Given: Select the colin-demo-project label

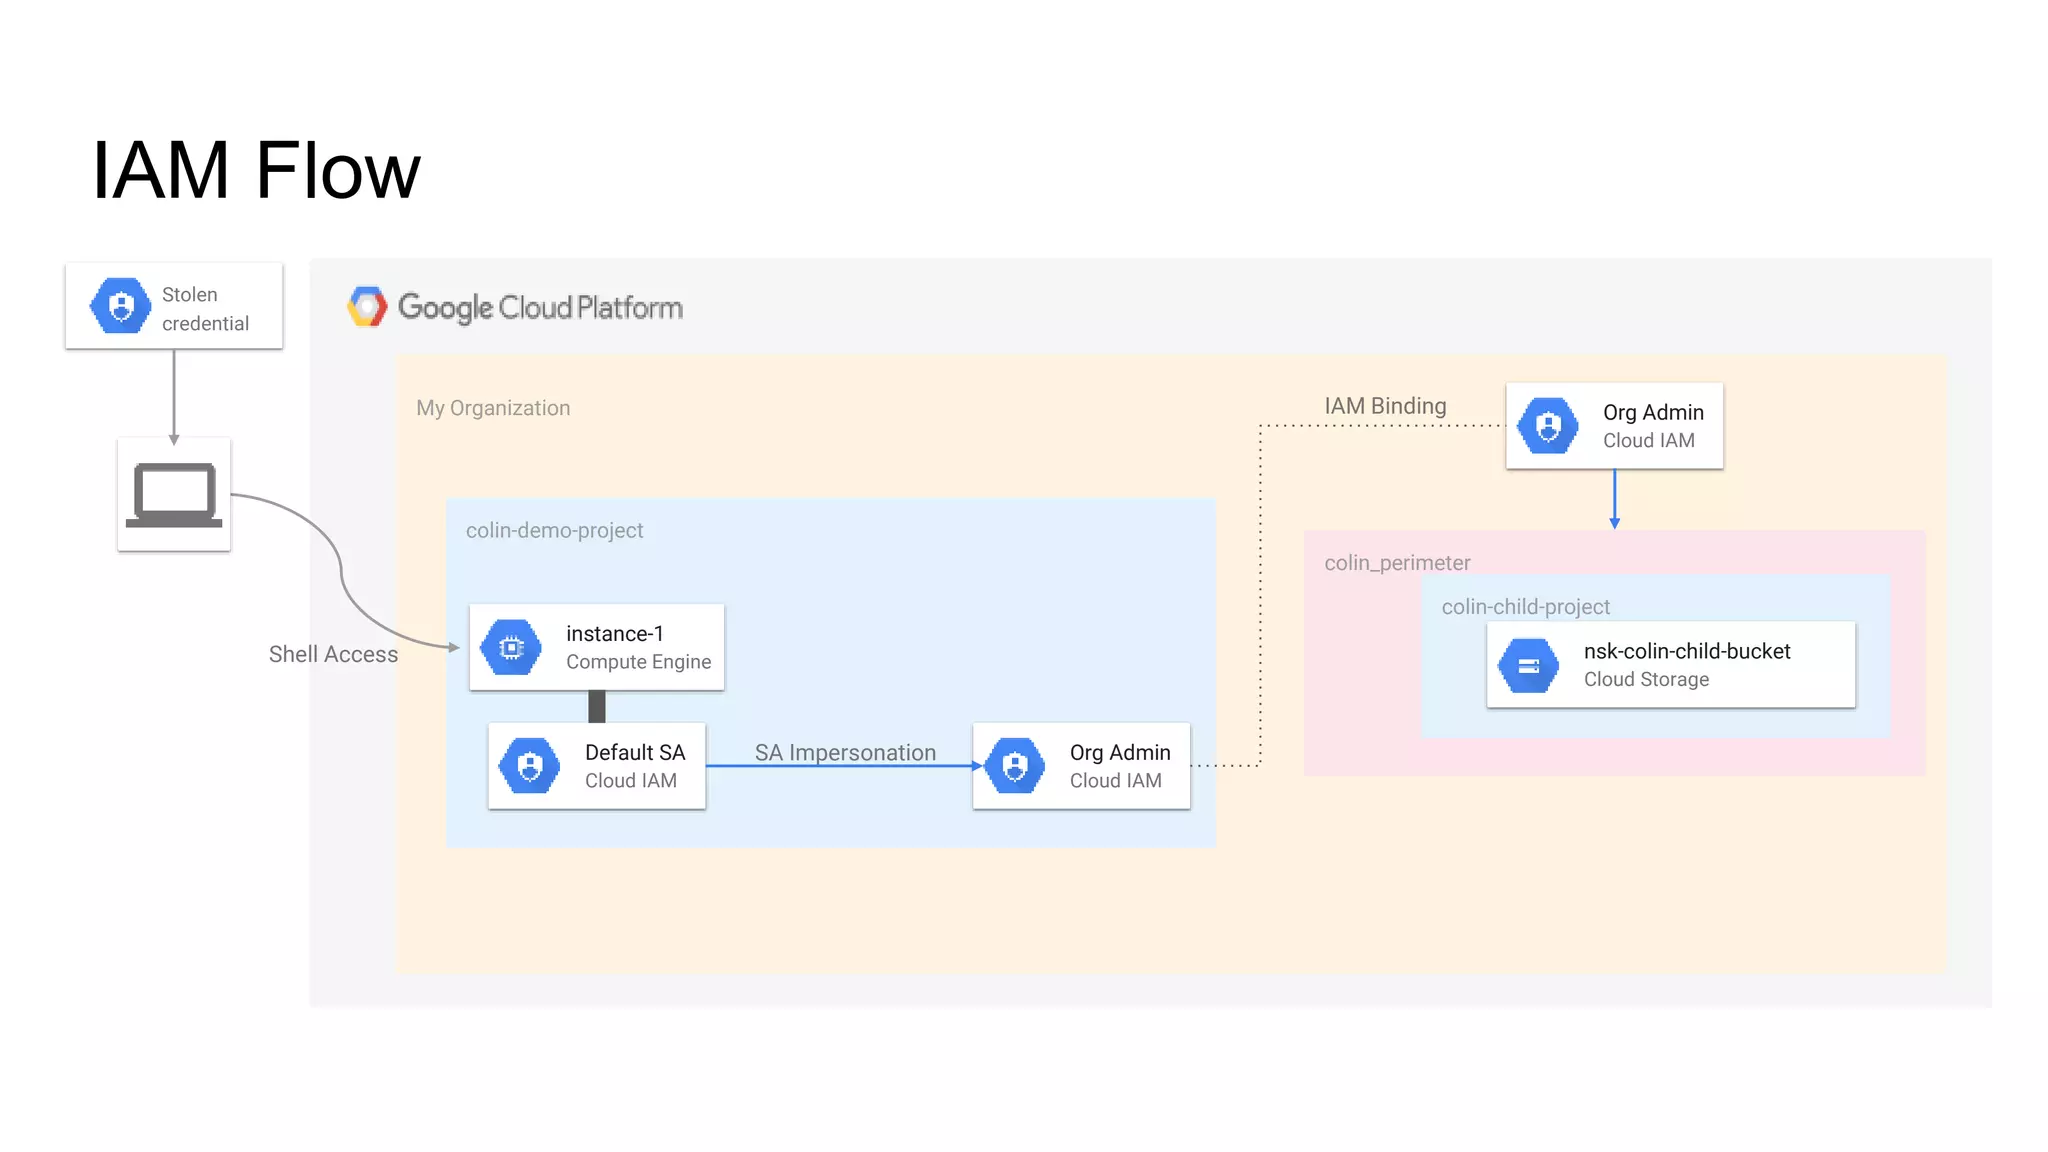Looking at the screenshot, I should 554,530.
